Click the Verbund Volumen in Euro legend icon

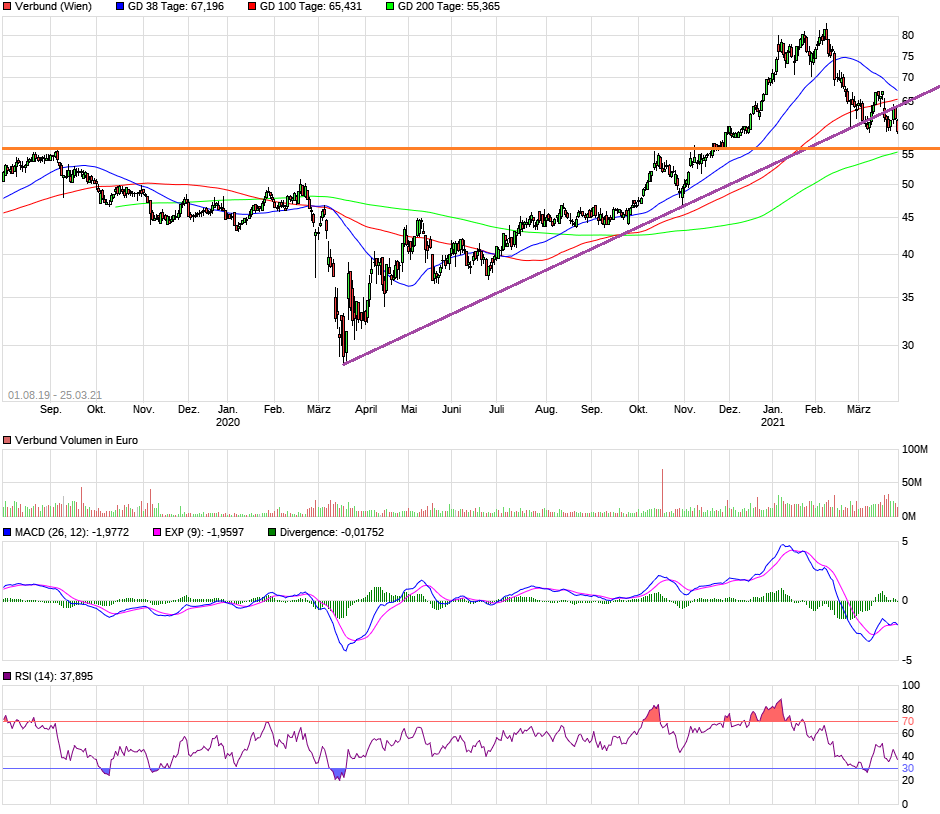(8, 439)
